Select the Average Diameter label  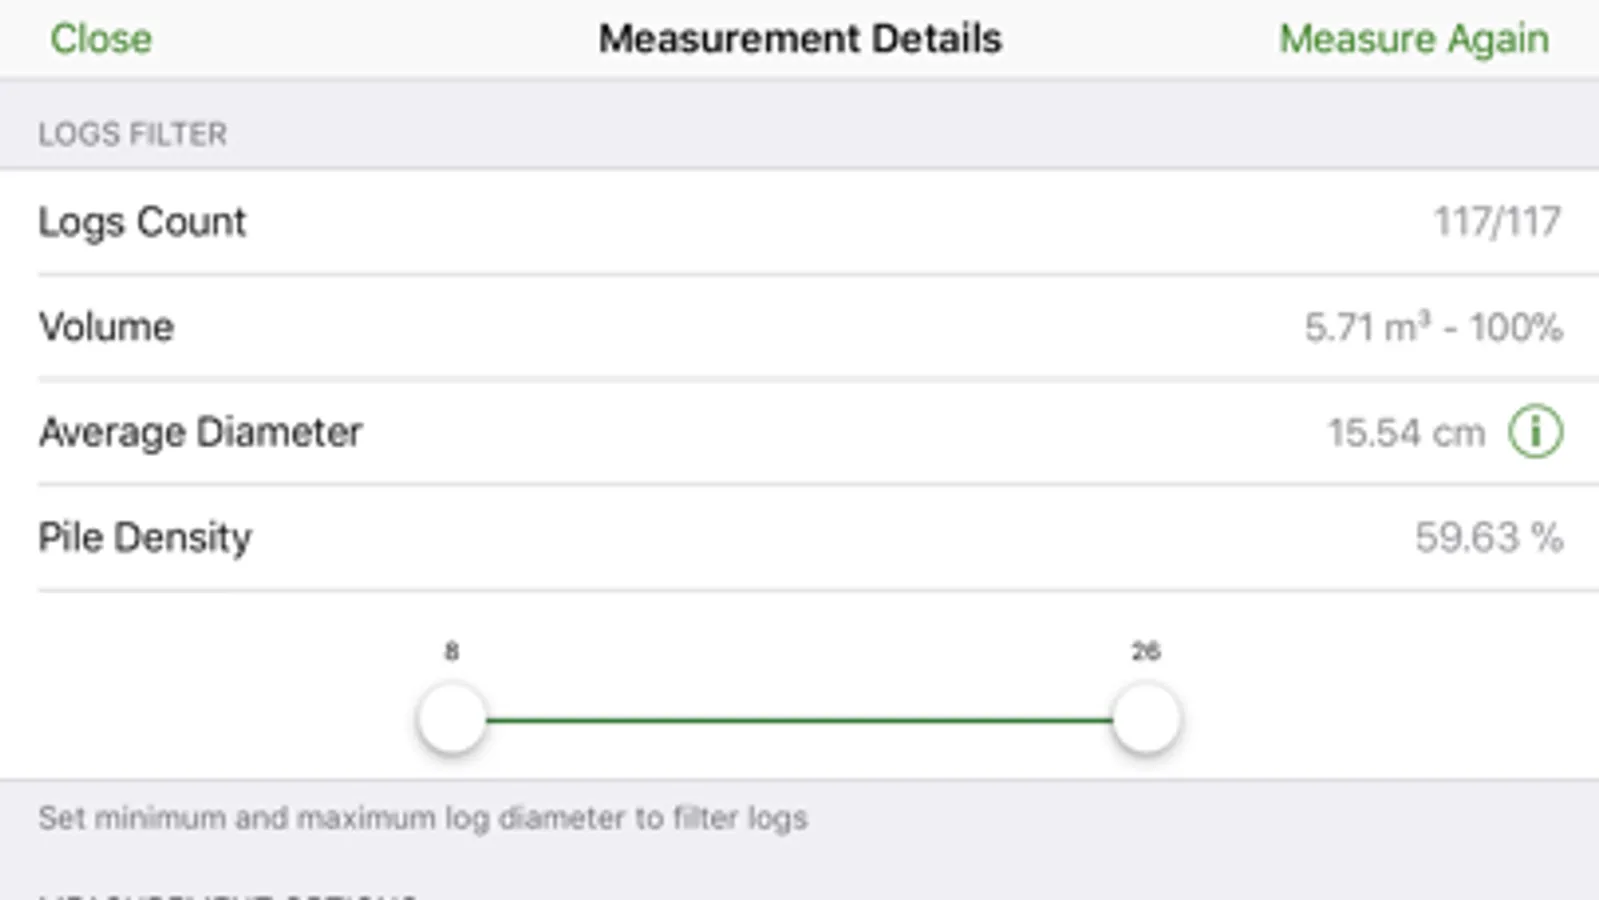click(x=200, y=432)
